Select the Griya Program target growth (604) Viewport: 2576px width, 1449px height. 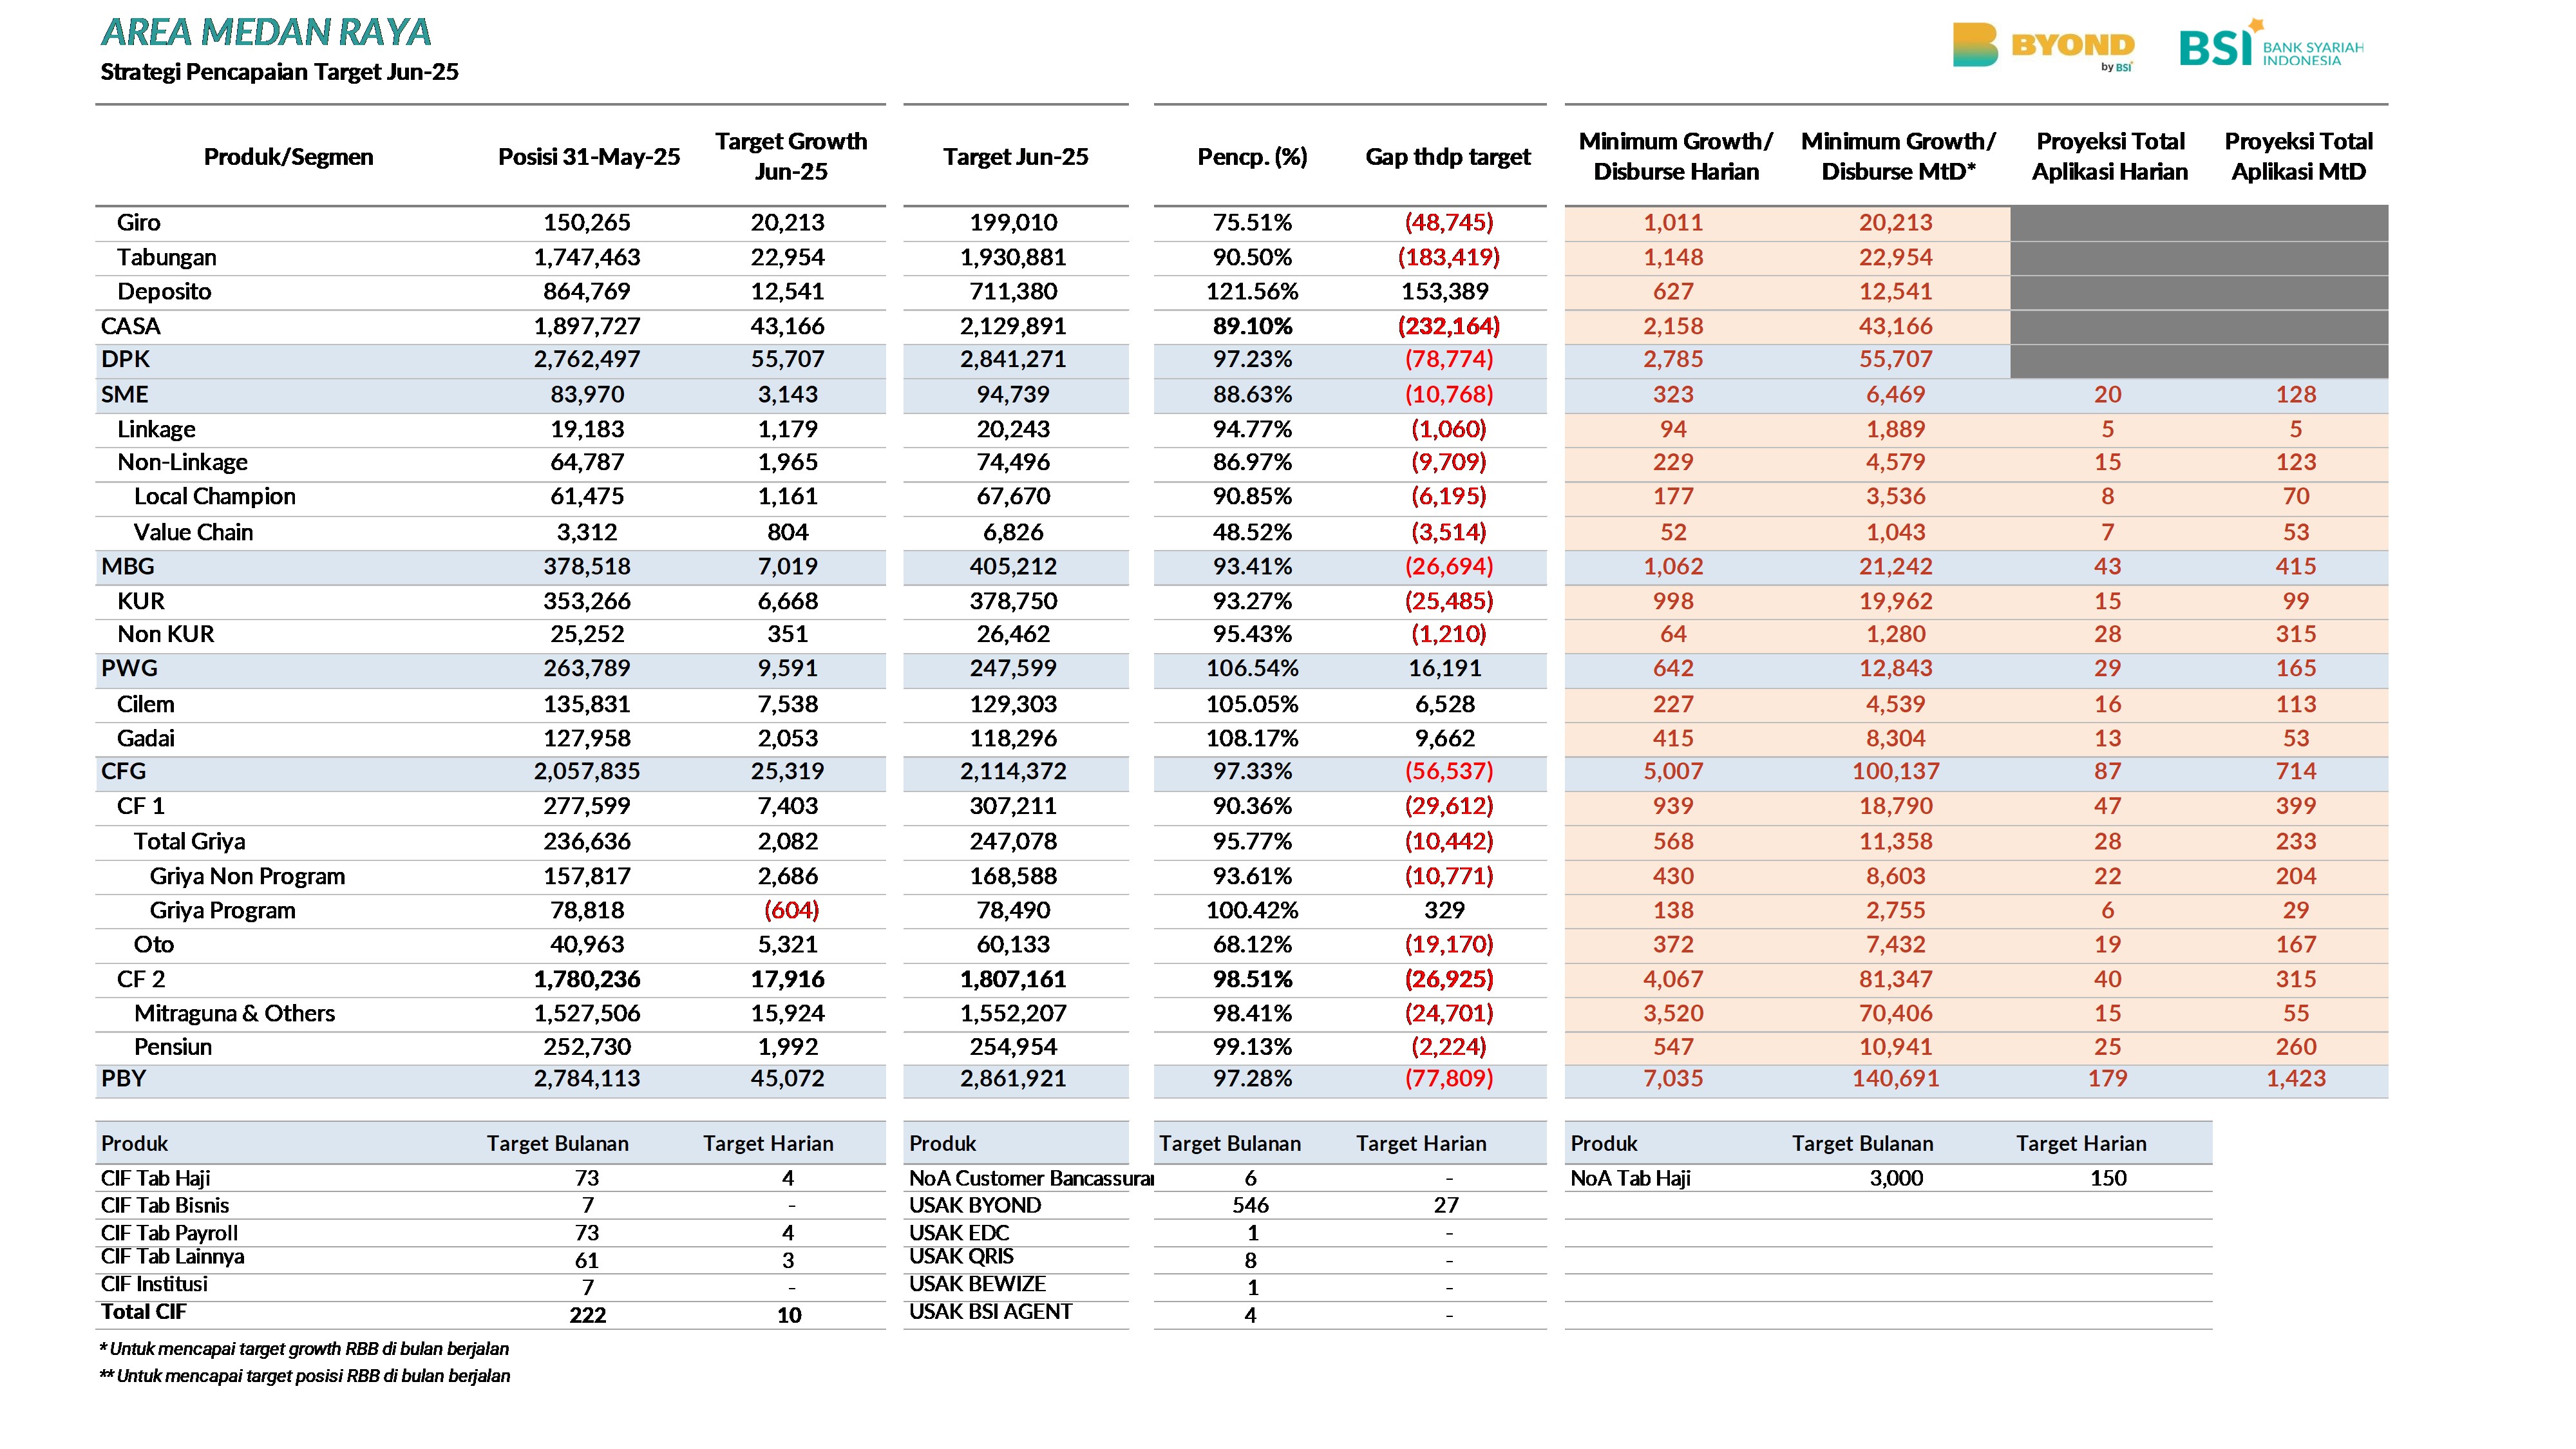click(791, 910)
